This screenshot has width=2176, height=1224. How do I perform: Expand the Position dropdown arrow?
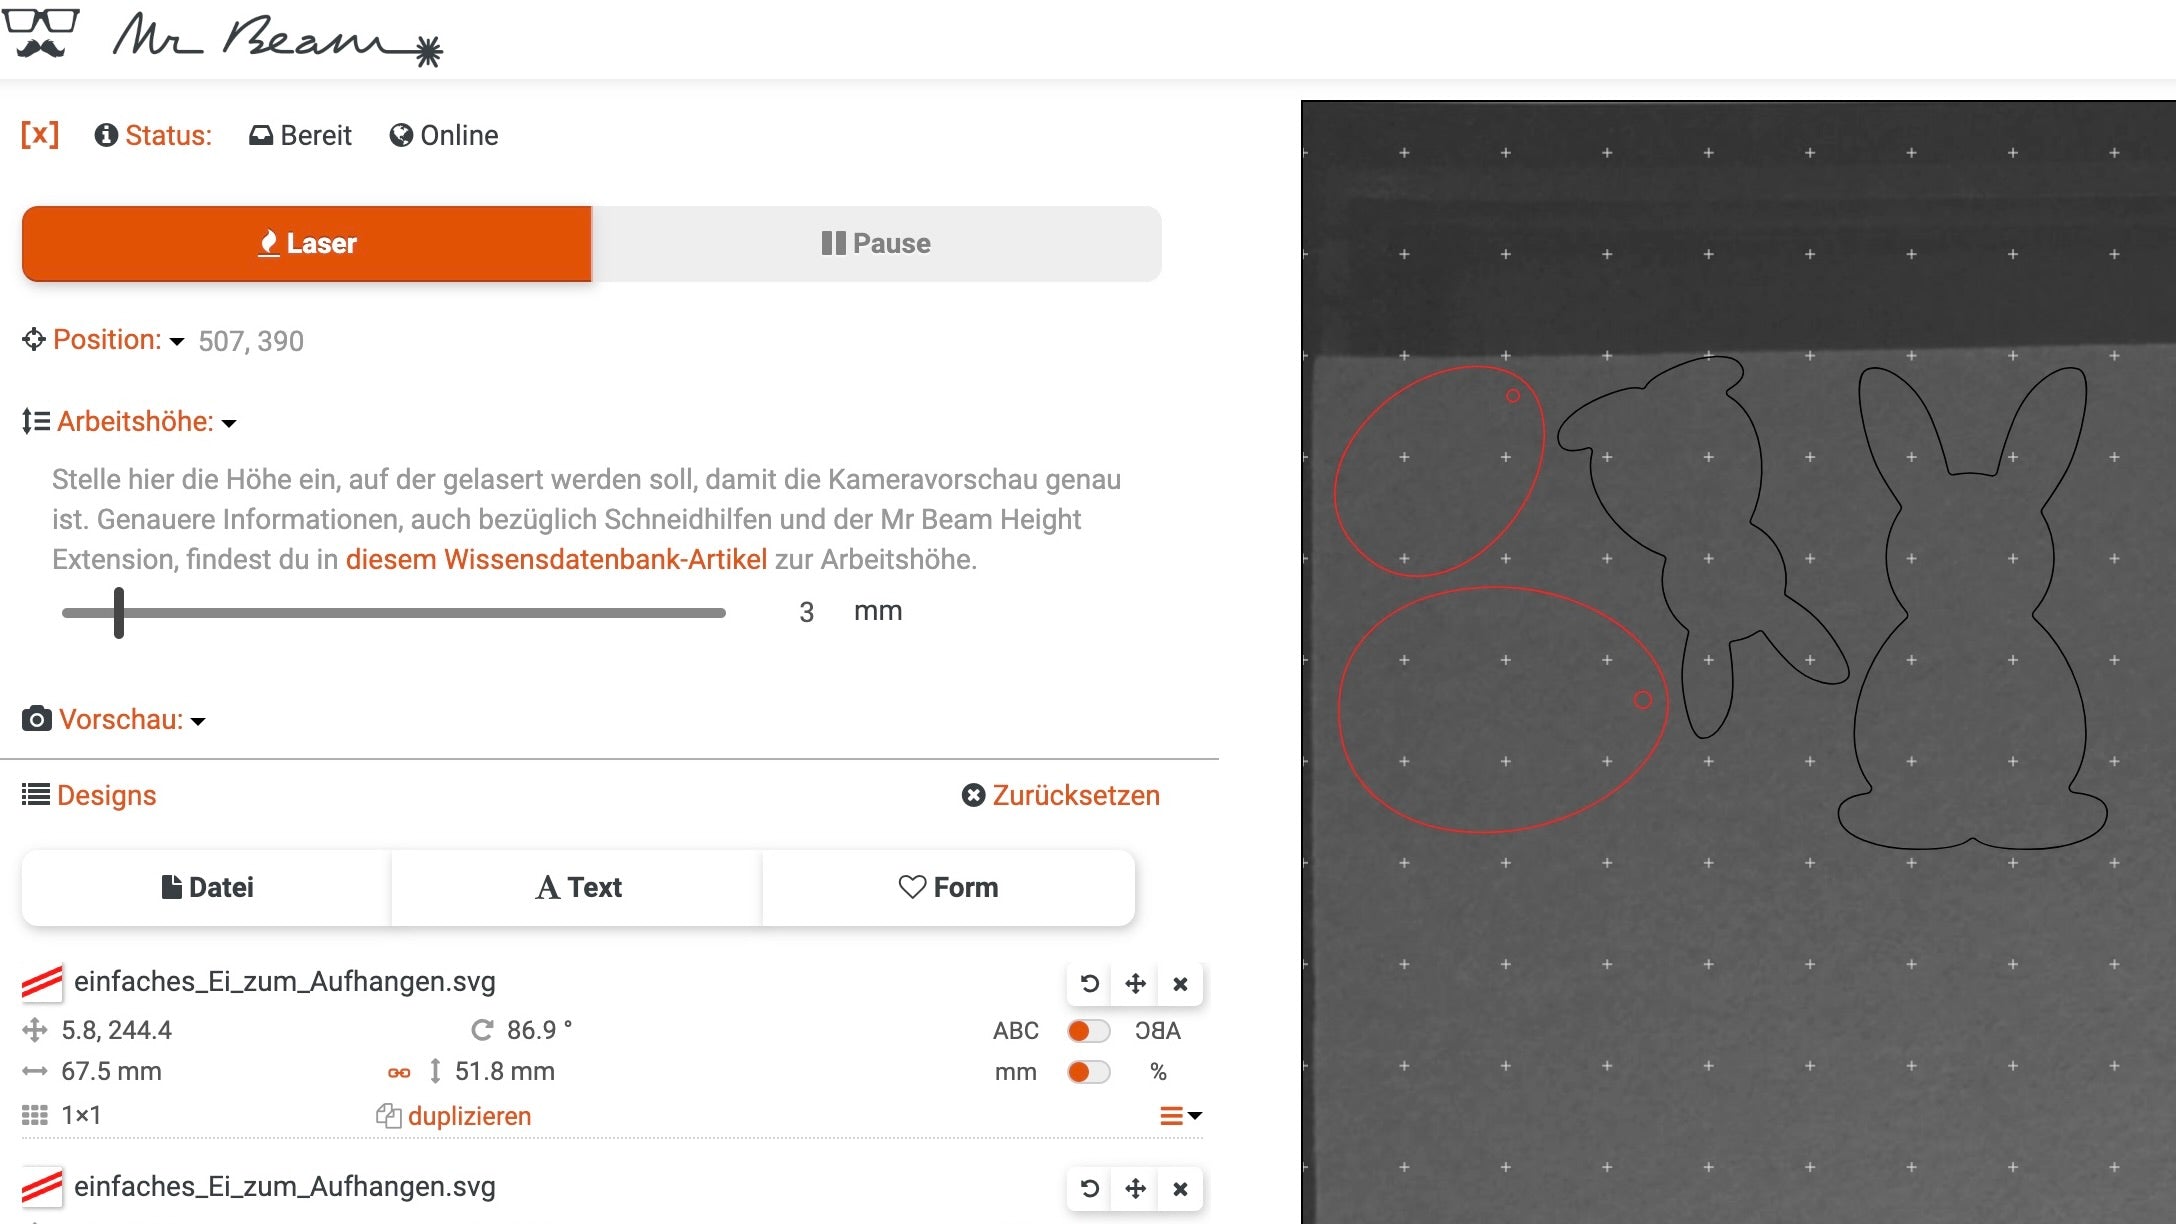point(178,341)
